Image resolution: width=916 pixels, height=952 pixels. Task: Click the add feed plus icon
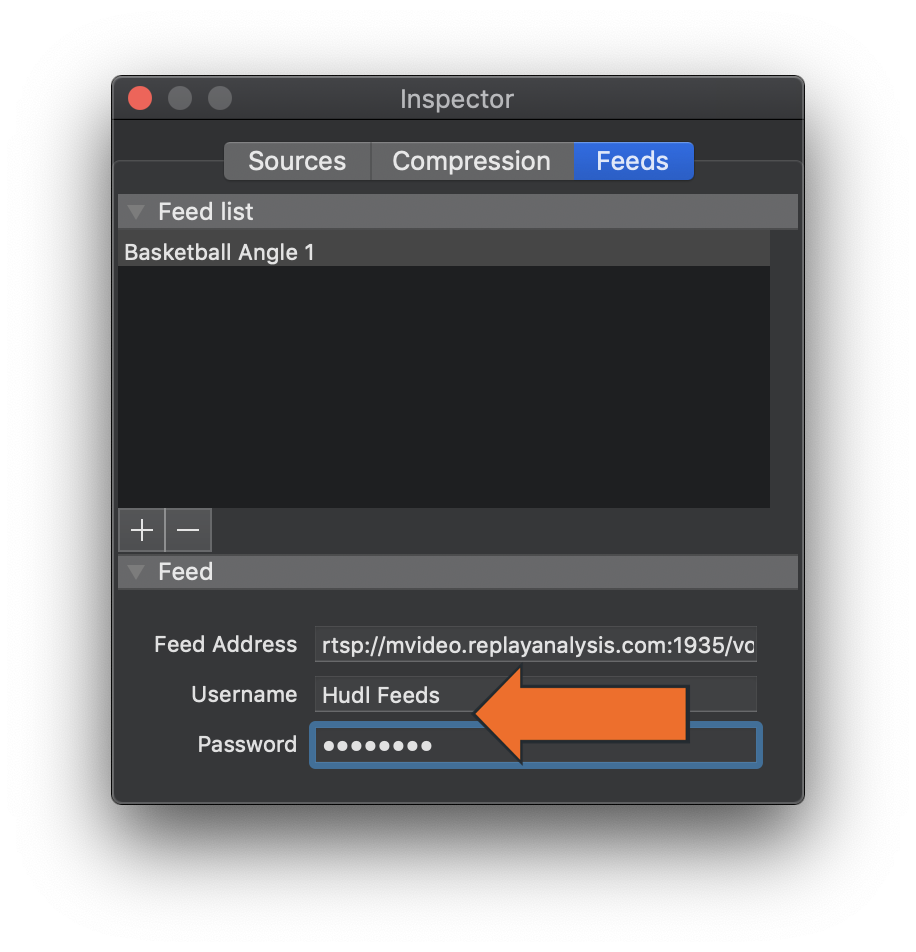coord(141,530)
